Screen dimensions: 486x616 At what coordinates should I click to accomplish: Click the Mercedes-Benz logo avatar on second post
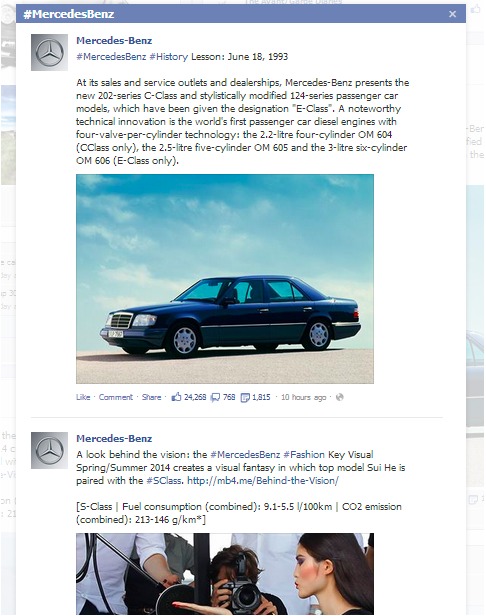pyautogui.click(x=49, y=450)
